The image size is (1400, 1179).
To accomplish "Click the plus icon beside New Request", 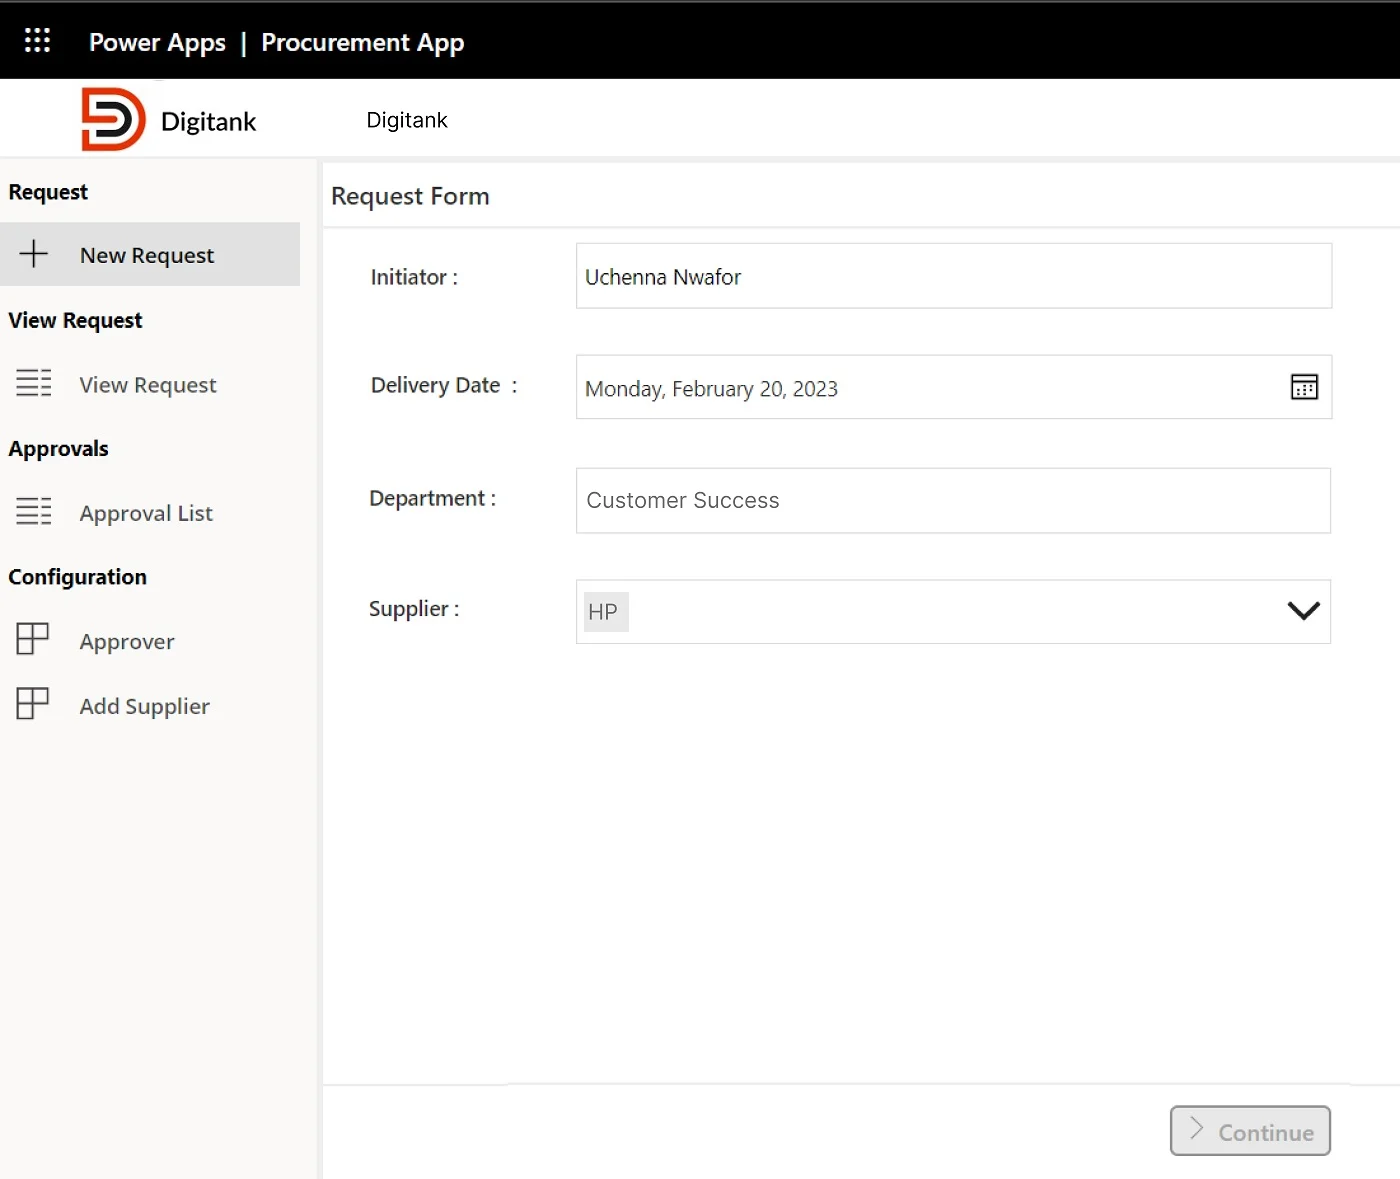I will coord(34,254).
